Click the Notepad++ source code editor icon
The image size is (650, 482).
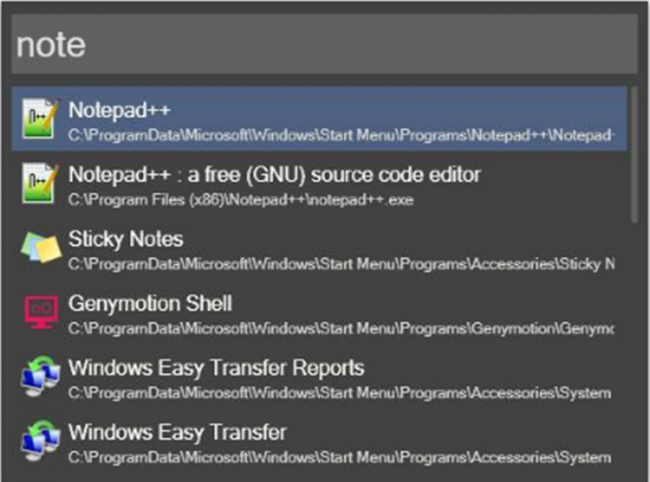click(39, 184)
